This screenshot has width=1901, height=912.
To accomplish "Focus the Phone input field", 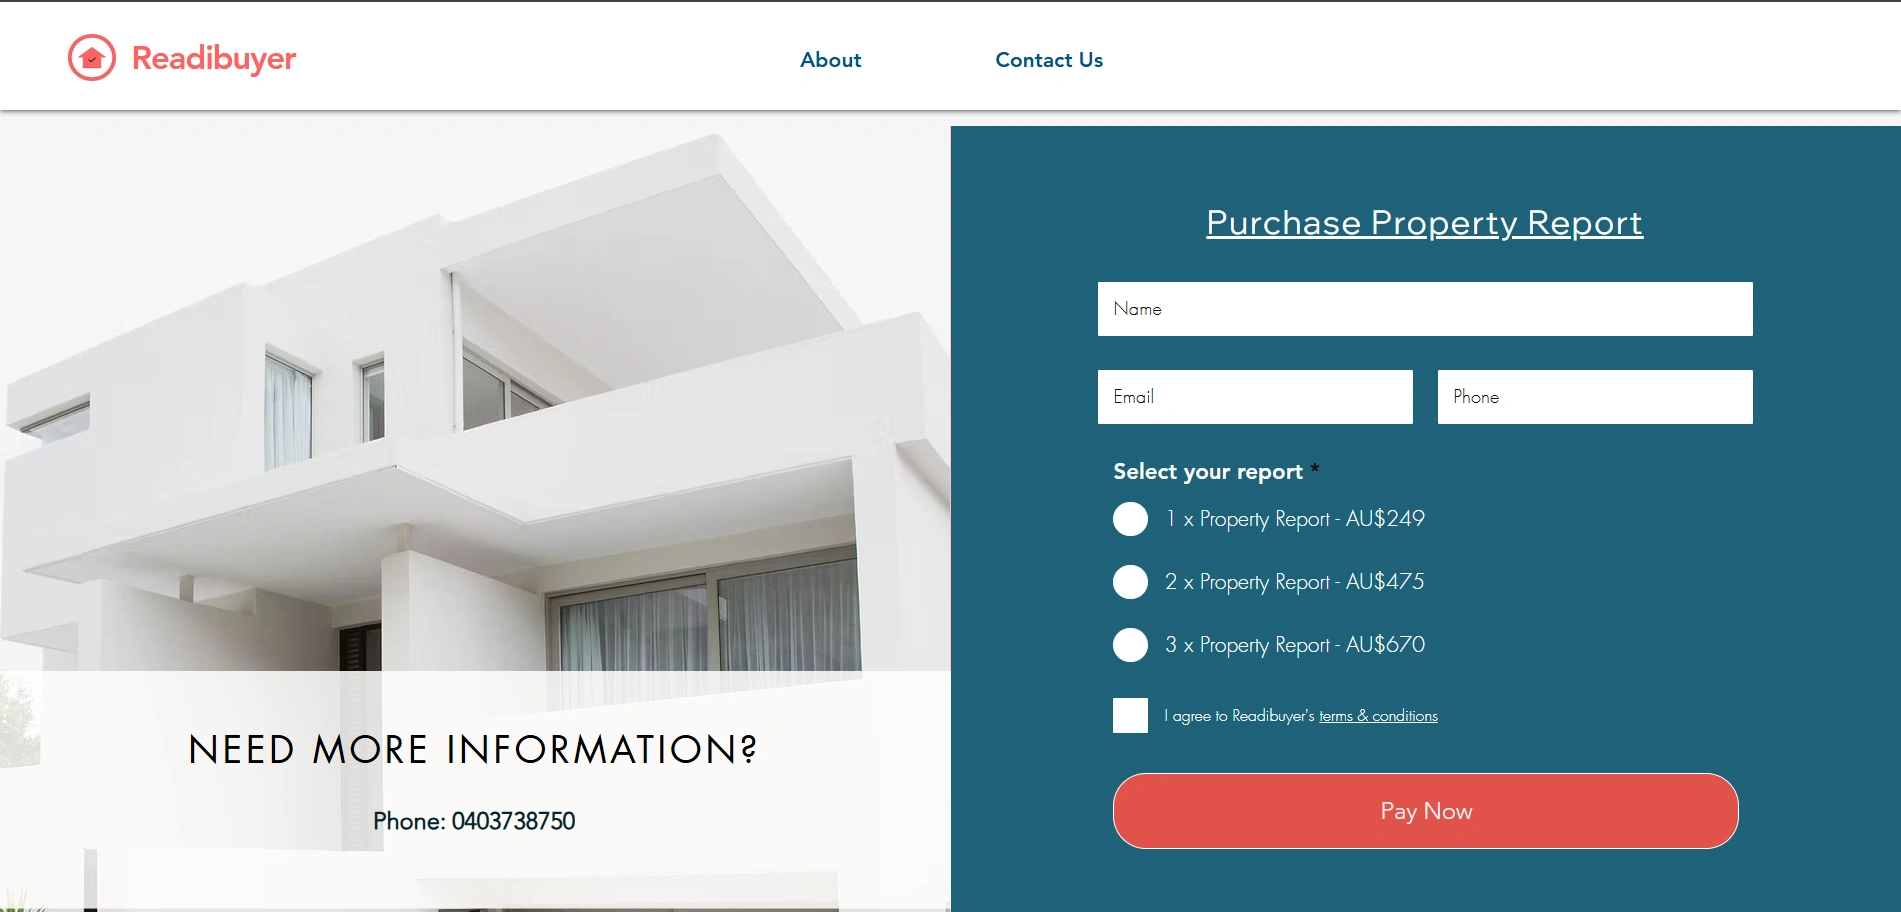I will [1595, 397].
